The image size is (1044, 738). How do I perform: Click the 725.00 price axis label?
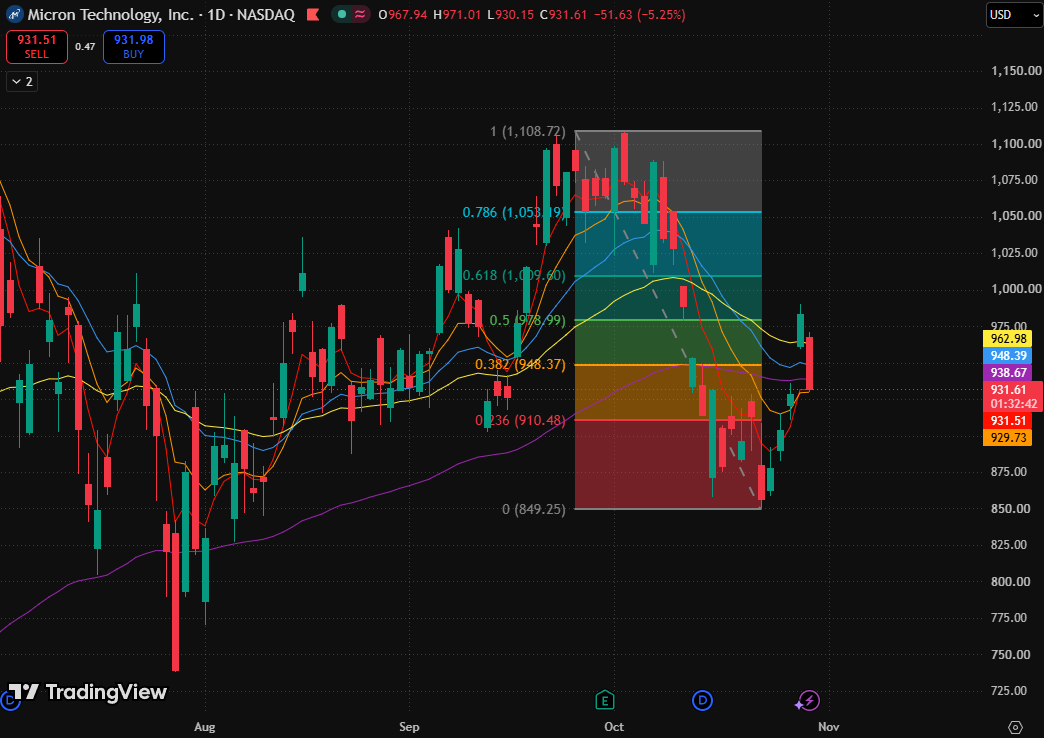coord(1011,691)
